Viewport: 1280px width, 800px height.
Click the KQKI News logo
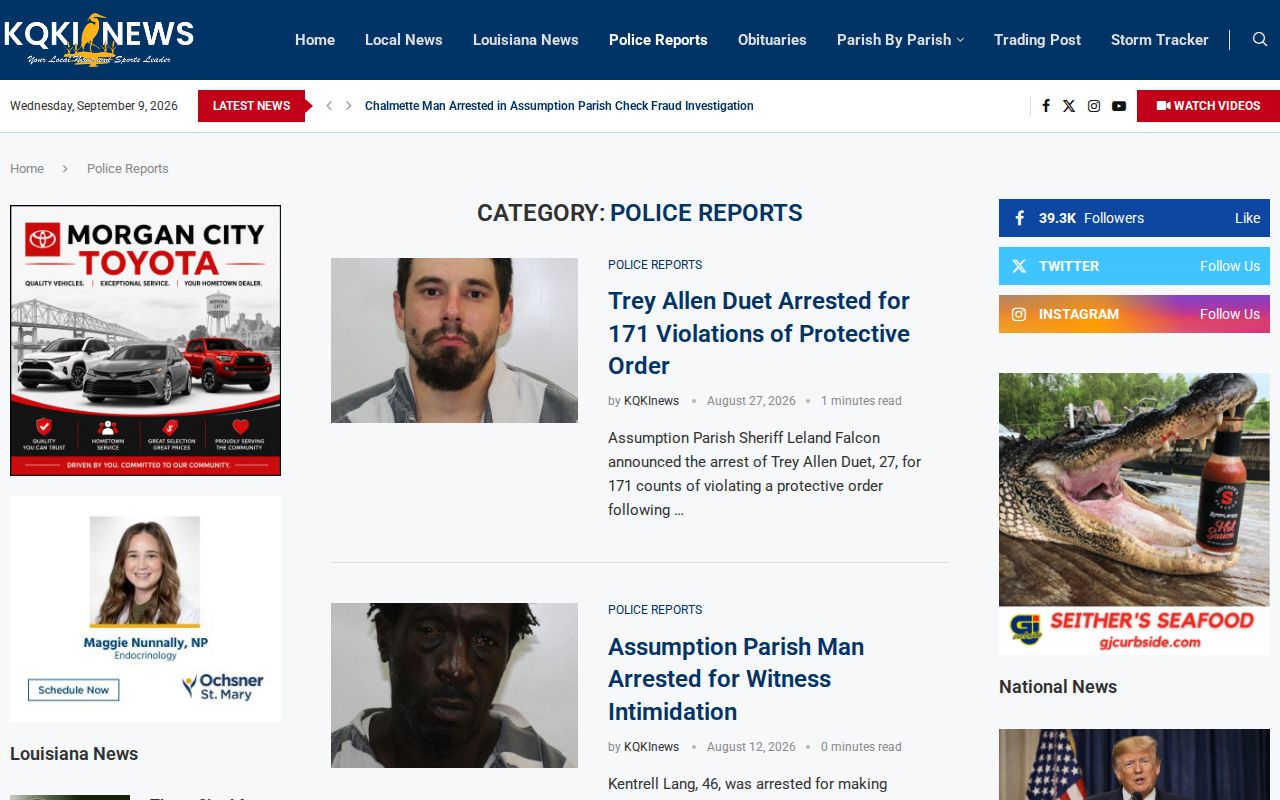click(x=98, y=40)
